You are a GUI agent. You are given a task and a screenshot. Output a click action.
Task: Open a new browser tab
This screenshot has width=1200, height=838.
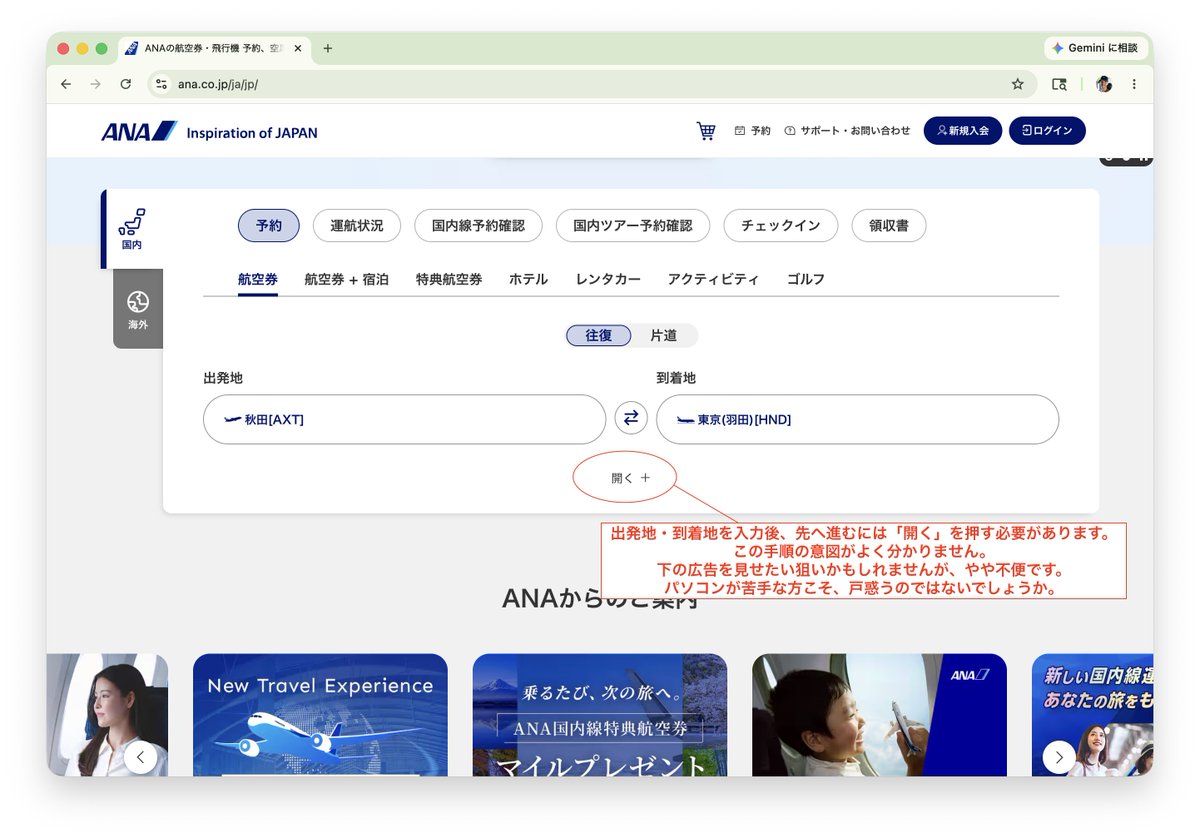point(327,48)
